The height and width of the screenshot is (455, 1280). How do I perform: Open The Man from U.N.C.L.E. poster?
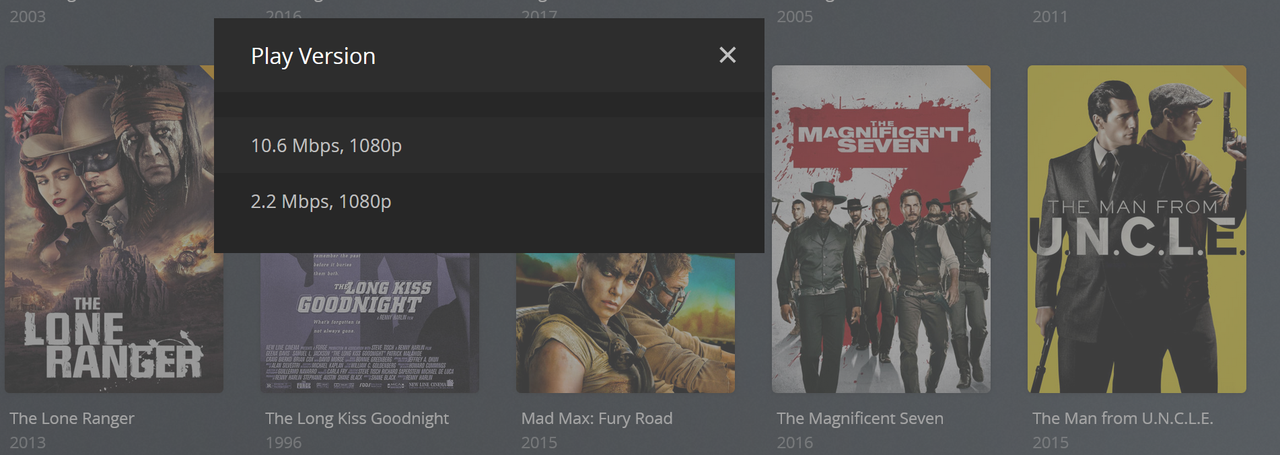tap(1137, 229)
